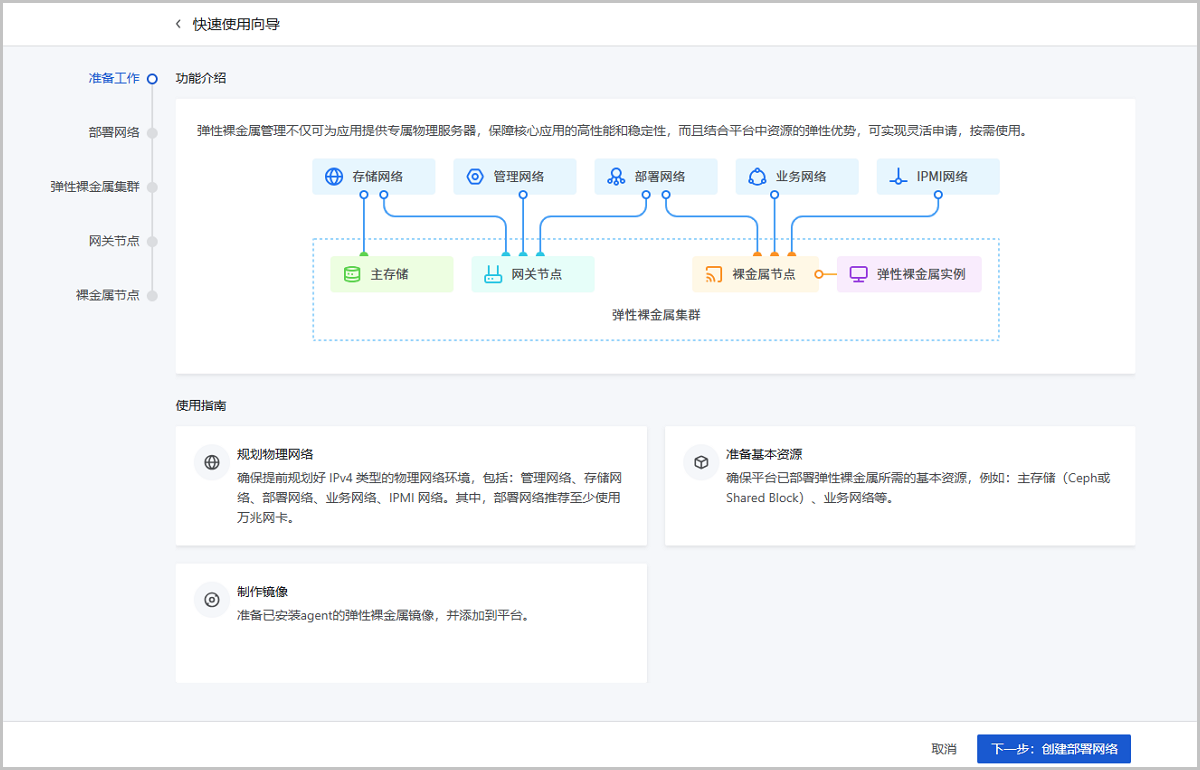Screen dimensions: 1200x770
Task: Click the 业务网络 circular icon
Action: tap(757, 177)
